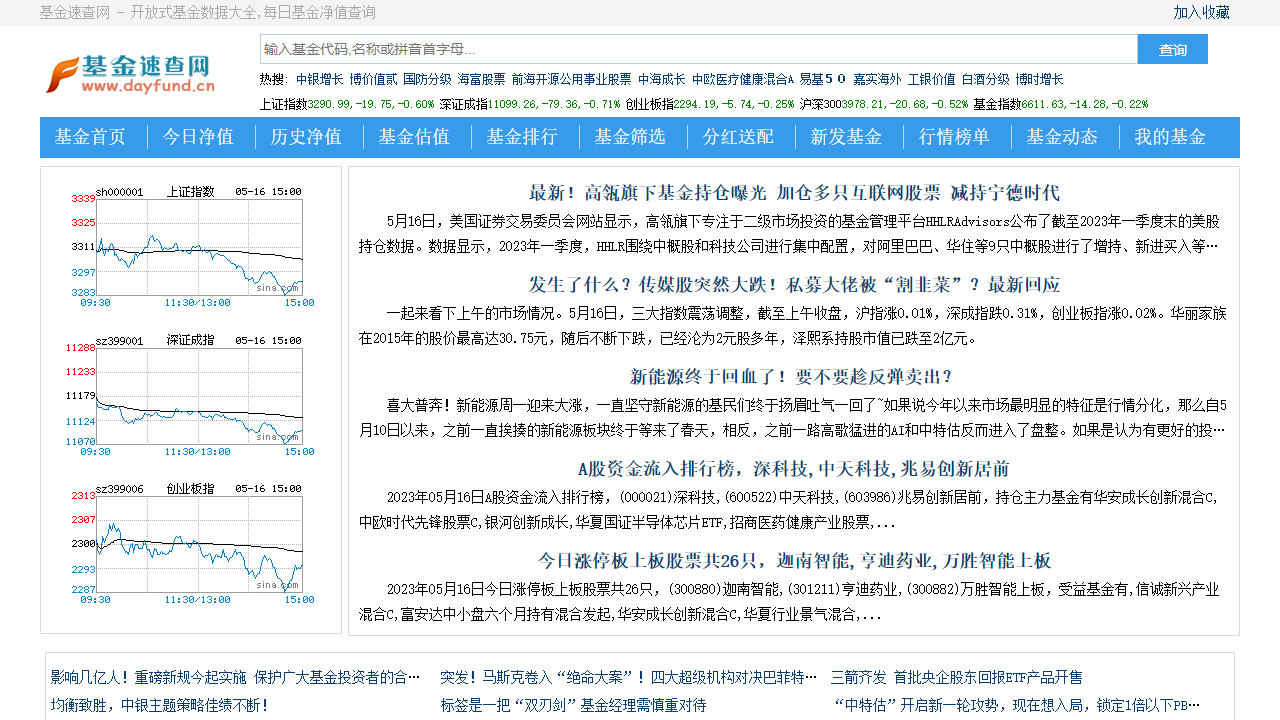The width and height of the screenshot is (1280, 720).
Task: Open headline A股资金流入排行榜
Action: coord(794,469)
